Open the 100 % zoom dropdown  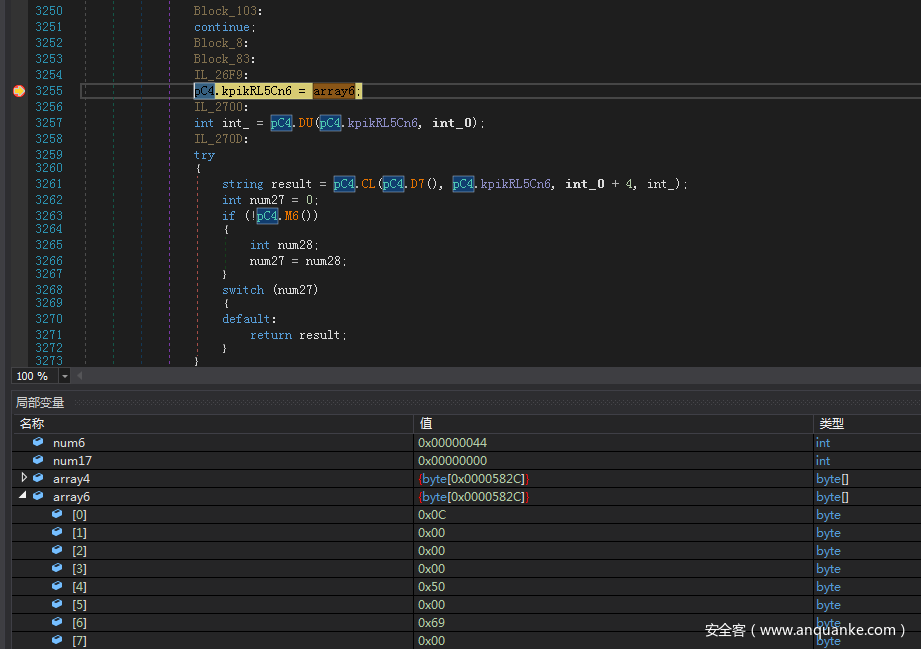click(x=65, y=376)
